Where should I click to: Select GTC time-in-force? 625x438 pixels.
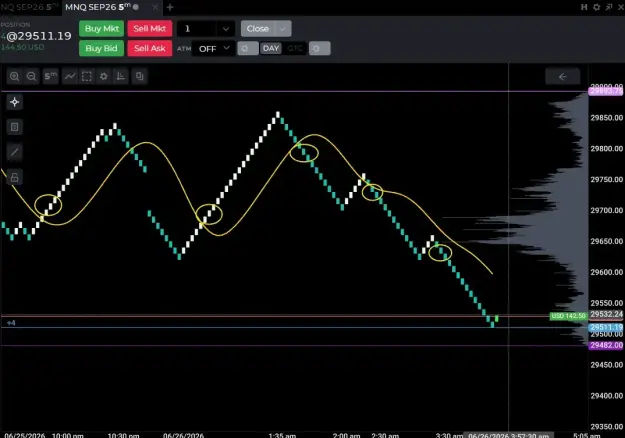[x=295, y=48]
